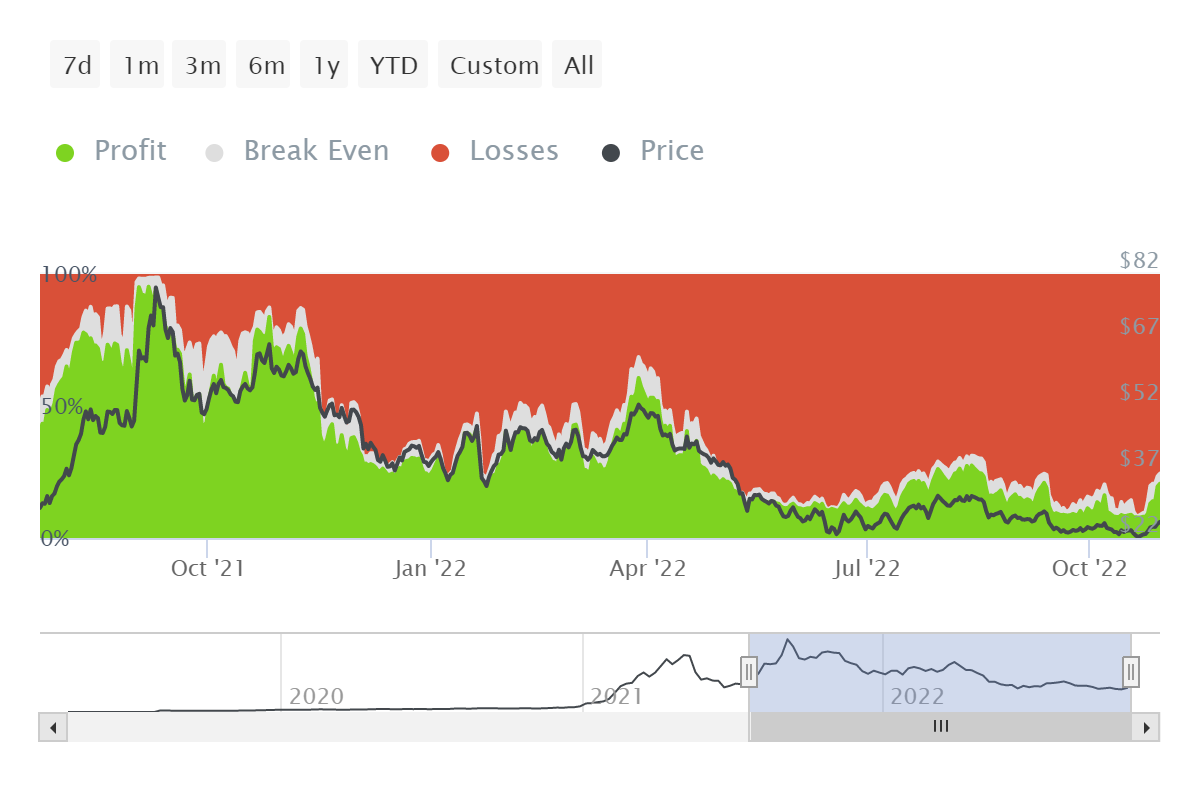Click the green Profit legend dot
1200x800 pixels.
[65, 153]
